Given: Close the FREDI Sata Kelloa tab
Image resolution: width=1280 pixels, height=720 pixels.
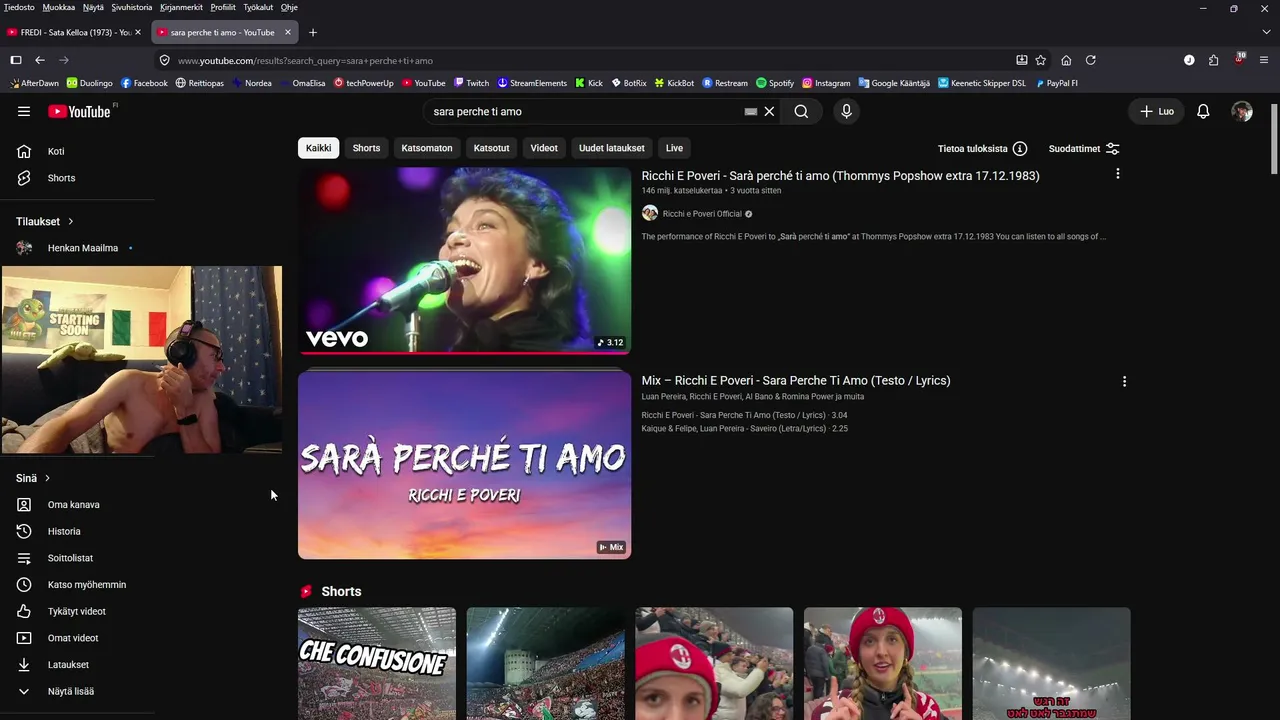Looking at the screenshot, I should (x=138, y=32).
